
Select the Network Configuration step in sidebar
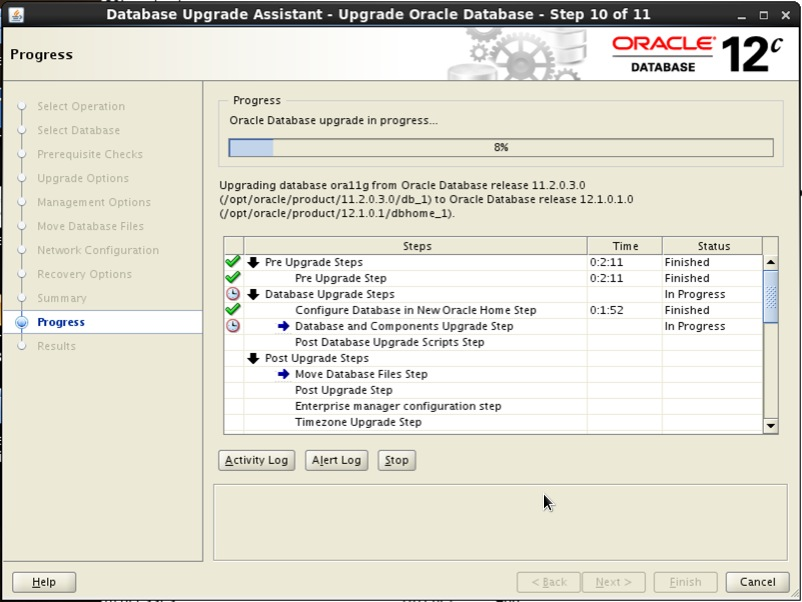coord(98,250)
